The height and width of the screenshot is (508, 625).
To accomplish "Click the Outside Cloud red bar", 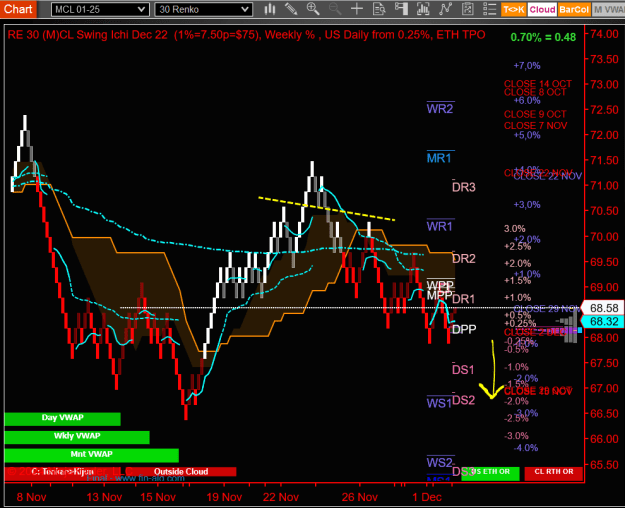I will (x=181, y=472).
